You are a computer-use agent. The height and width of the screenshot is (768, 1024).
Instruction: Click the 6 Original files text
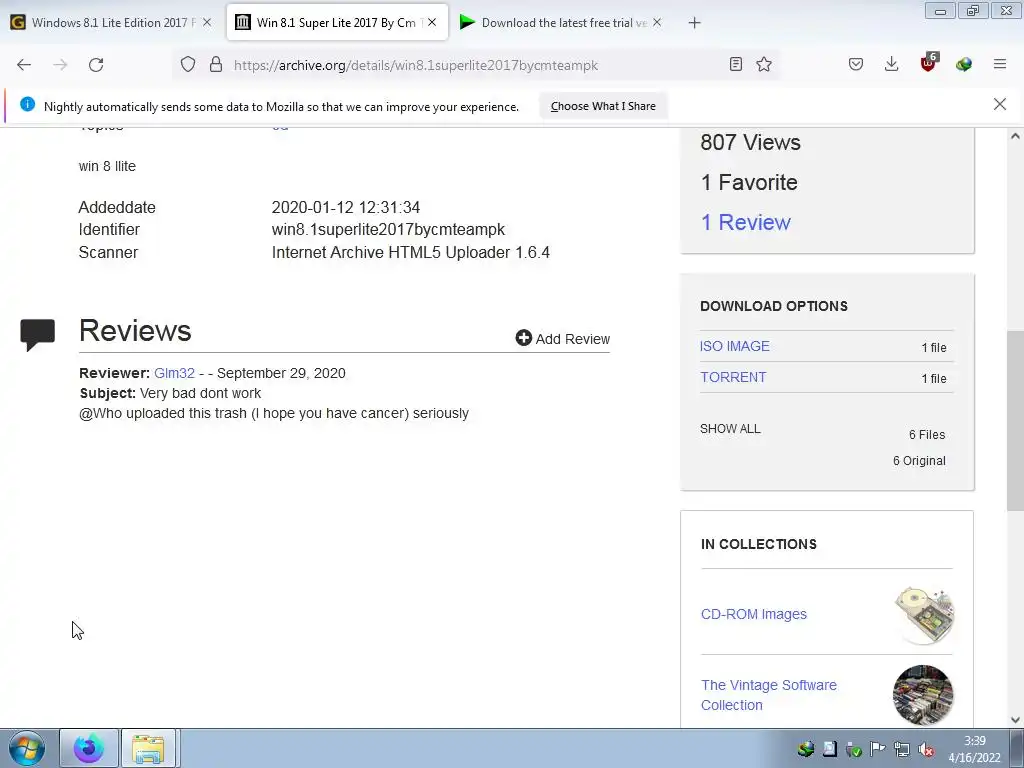[919, 460]
